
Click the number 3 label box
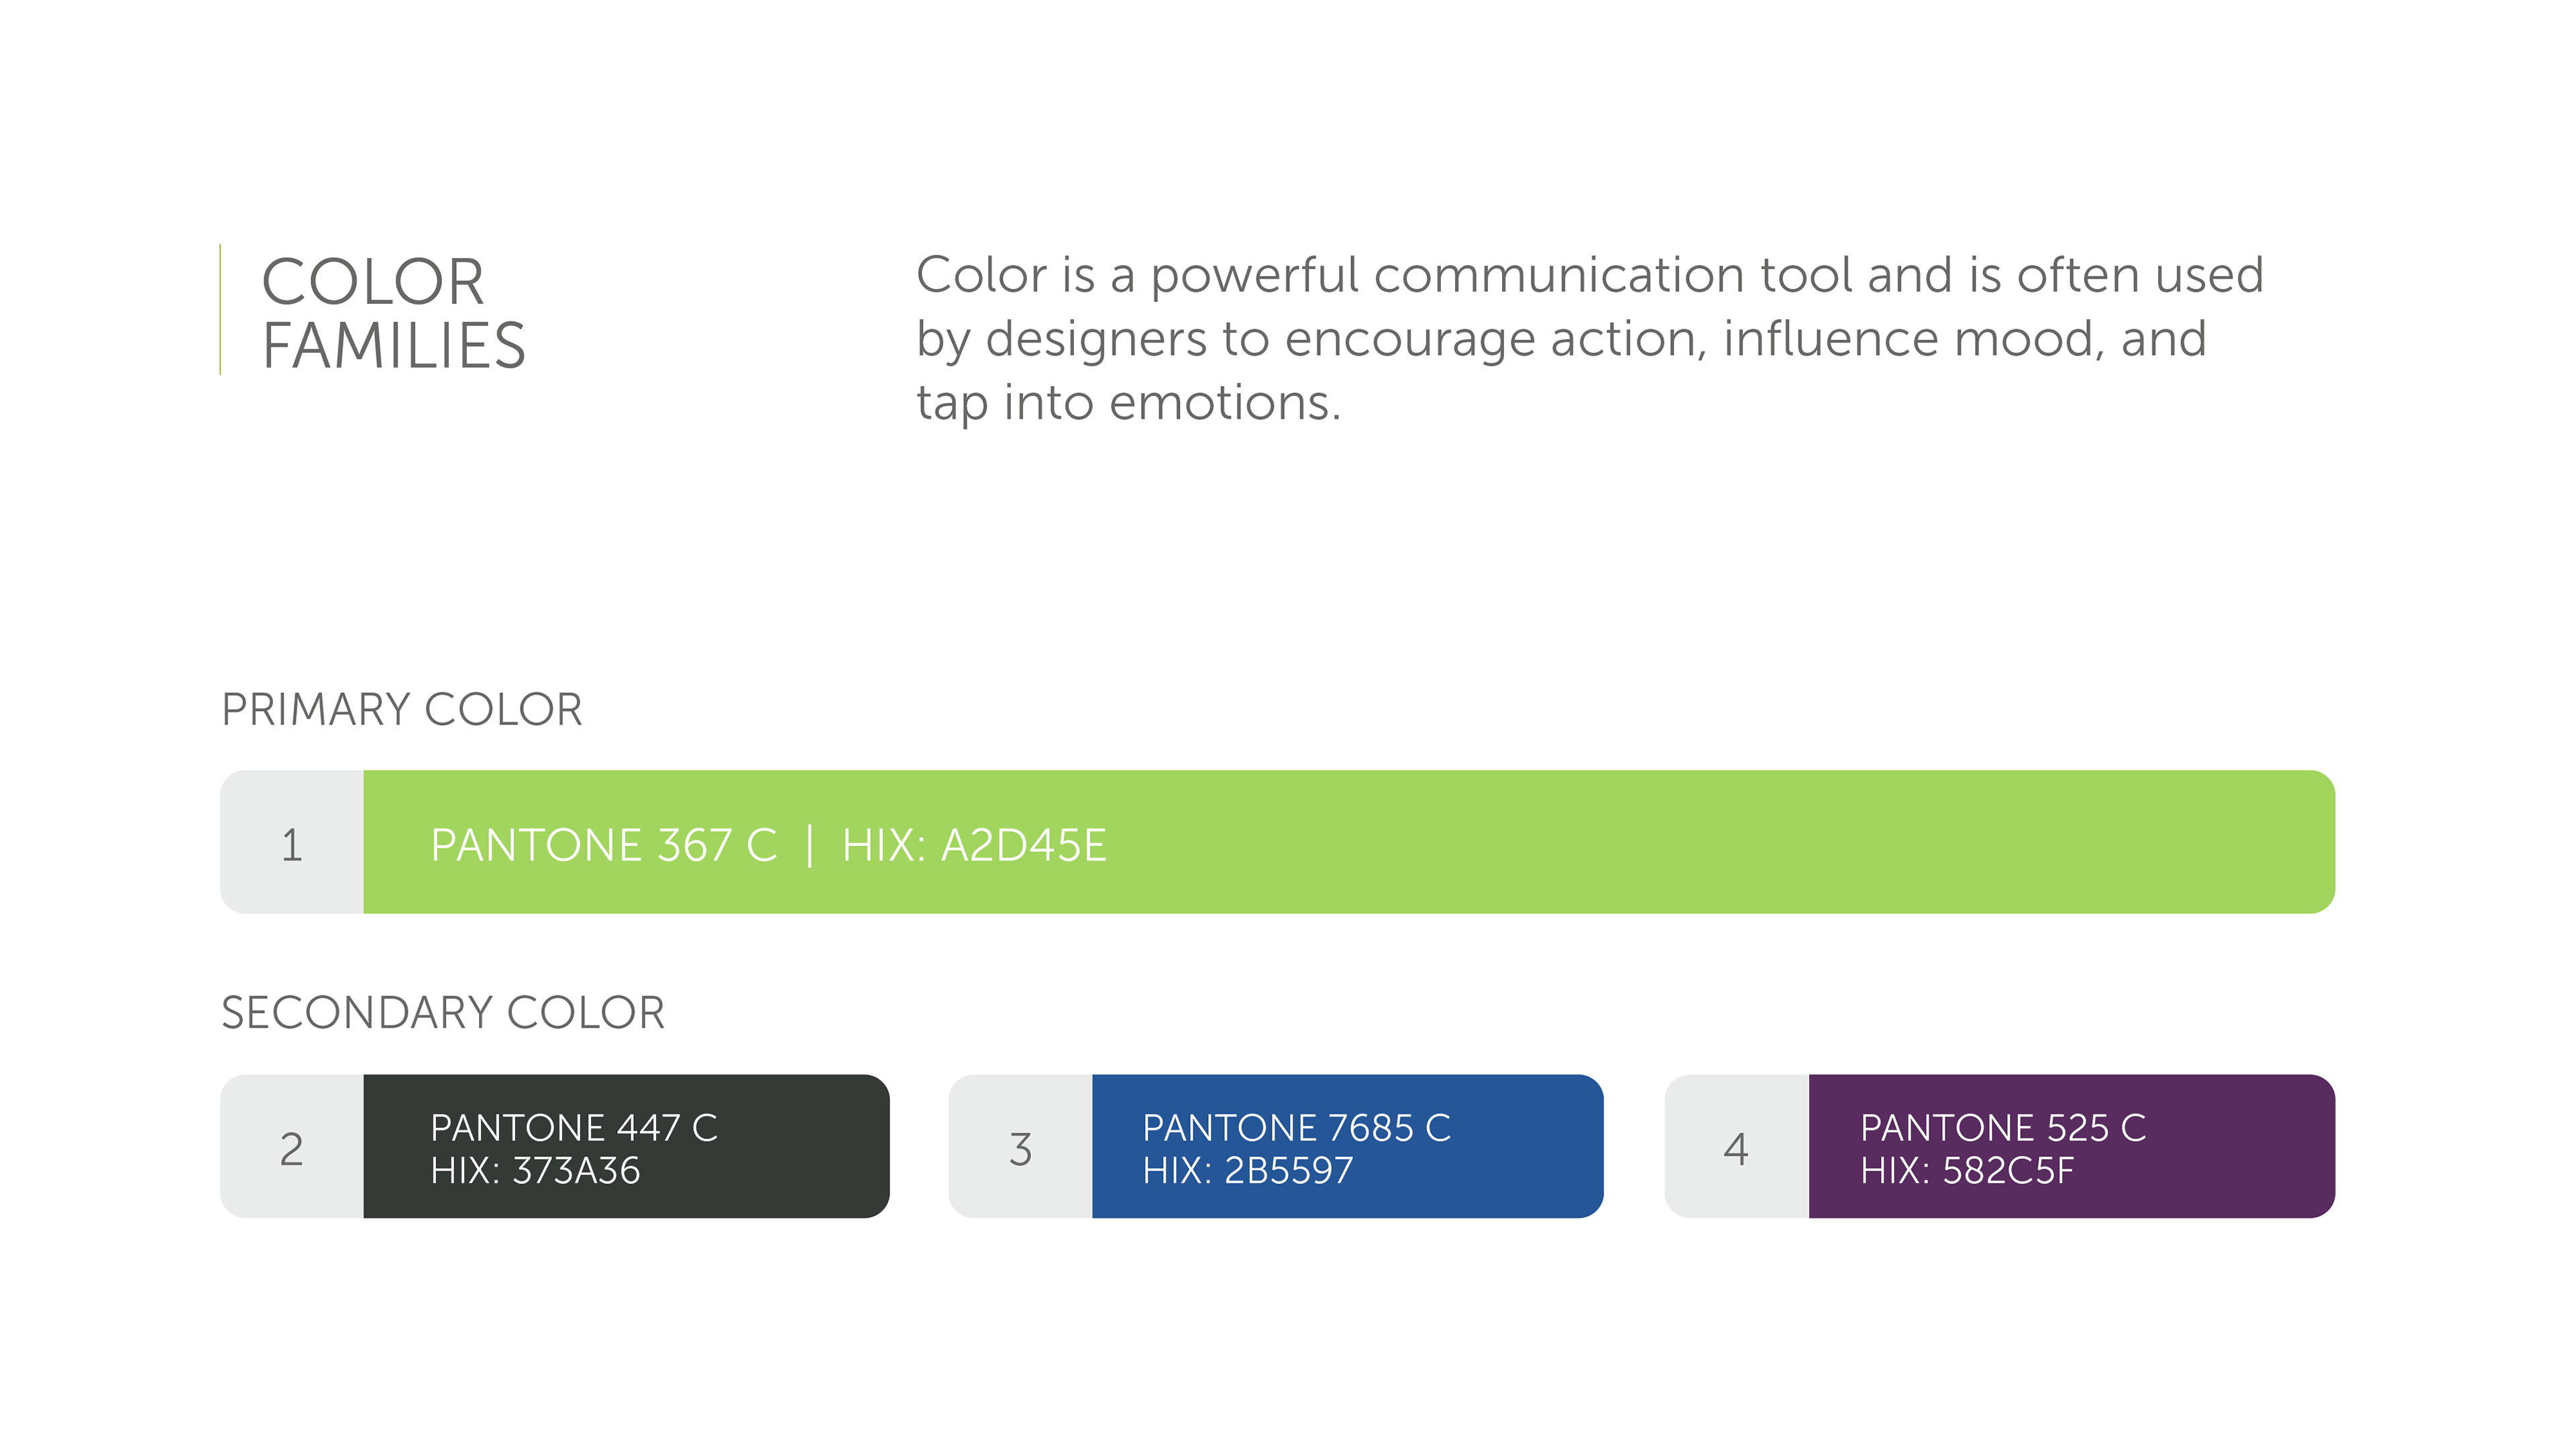pos(1019,1147)
